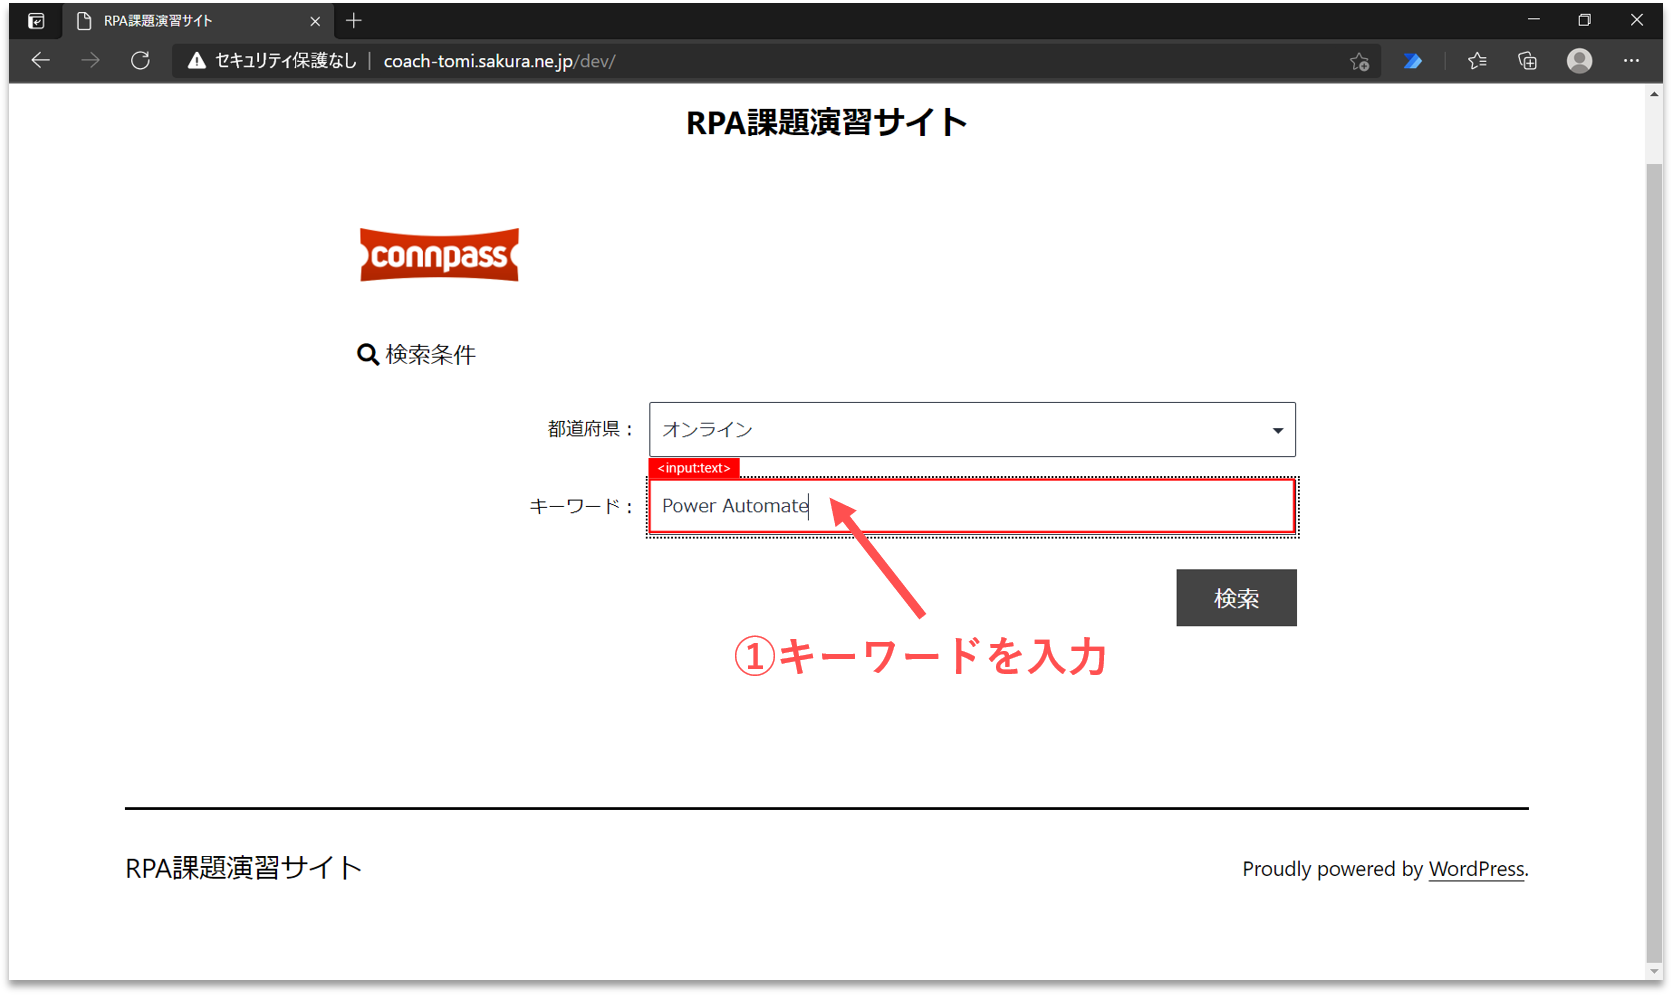Select the RPA課題演習サイト browser tab
This screenshot has width=1672, height=995.
click(x=190, y=21)
